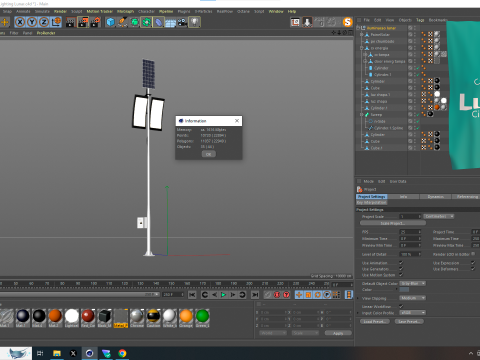Open the spline pen tool icon
Viewport: 480px width, 360px height.
tap(122, 22)
